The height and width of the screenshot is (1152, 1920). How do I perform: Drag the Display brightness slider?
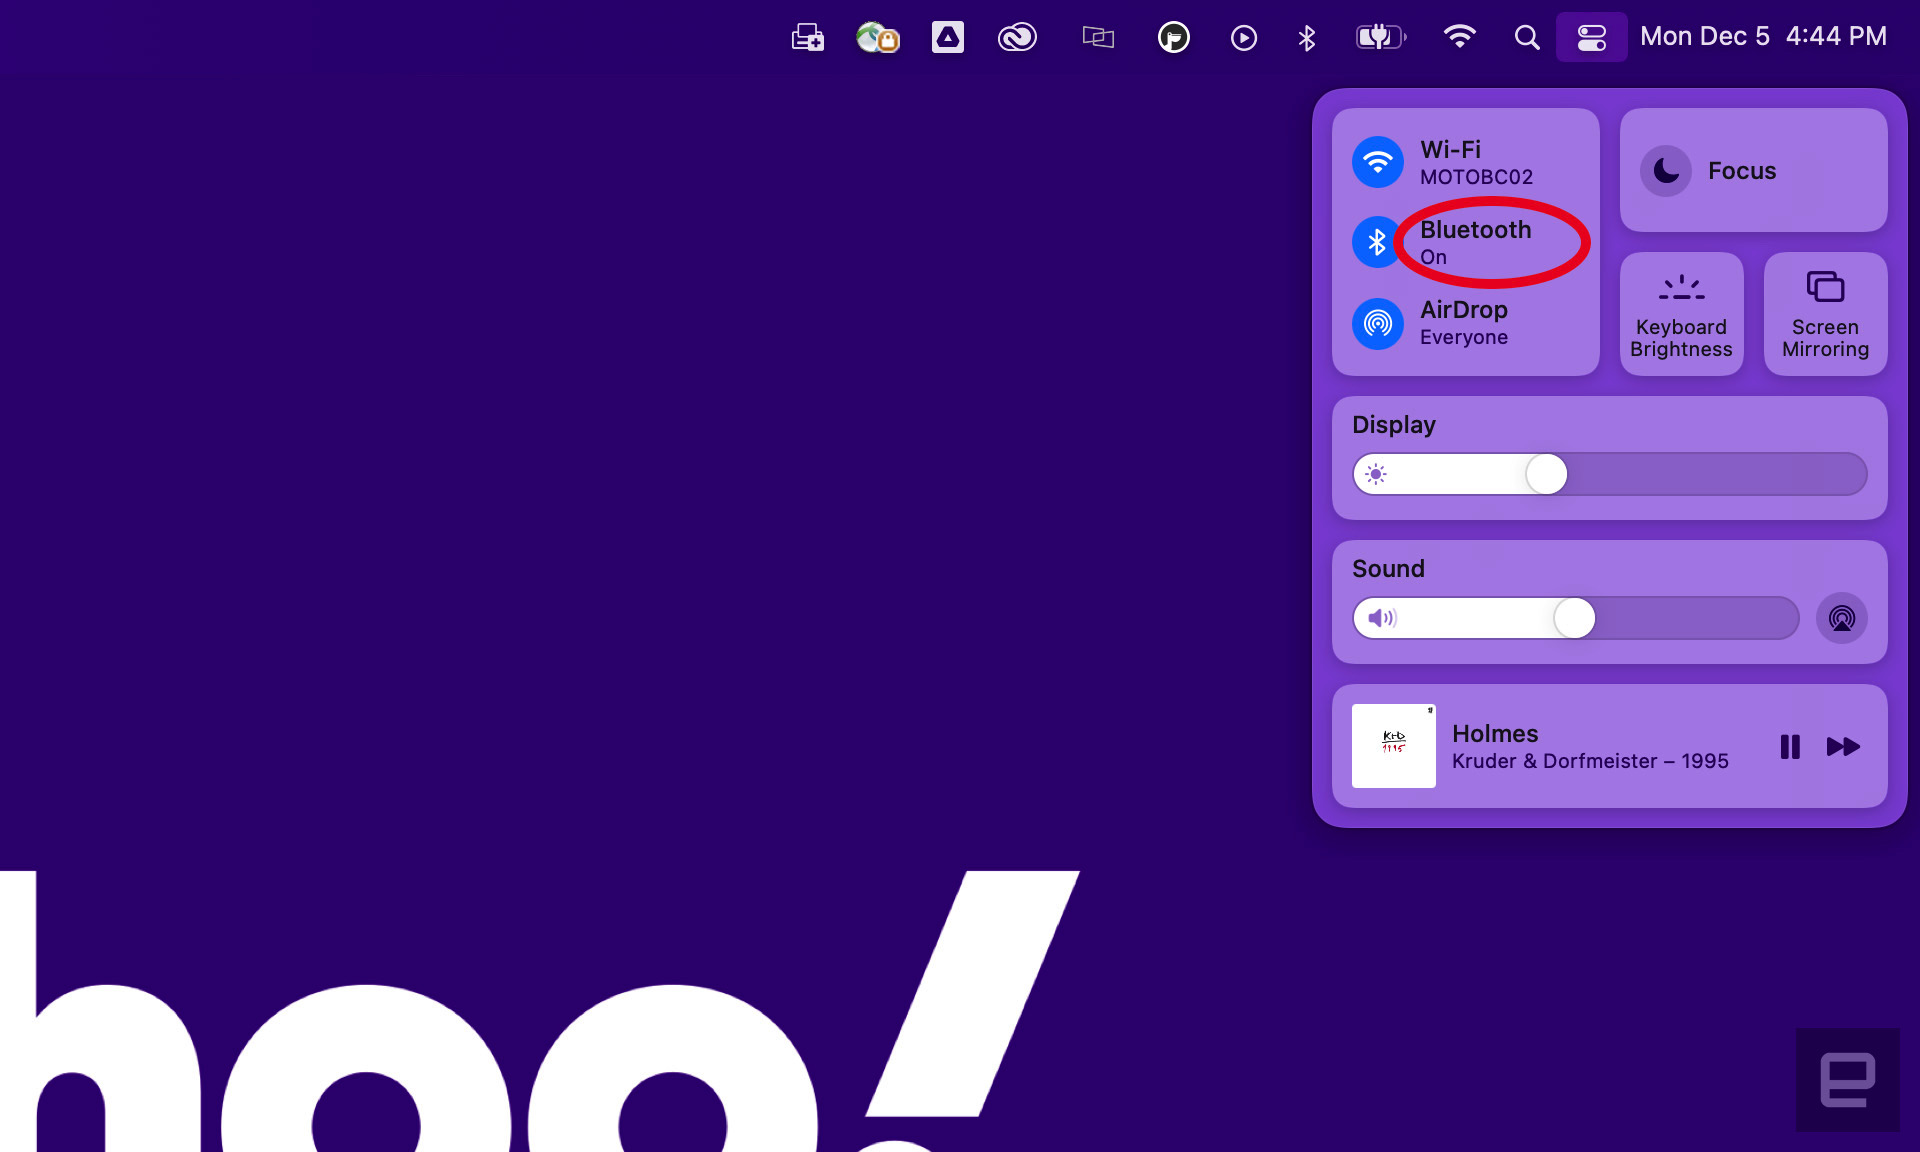[x=1547, y=475]
